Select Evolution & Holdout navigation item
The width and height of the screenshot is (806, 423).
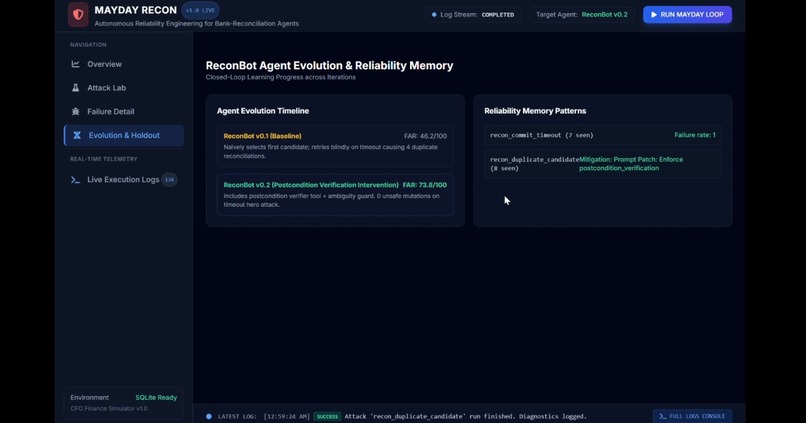tap(124, 135)
